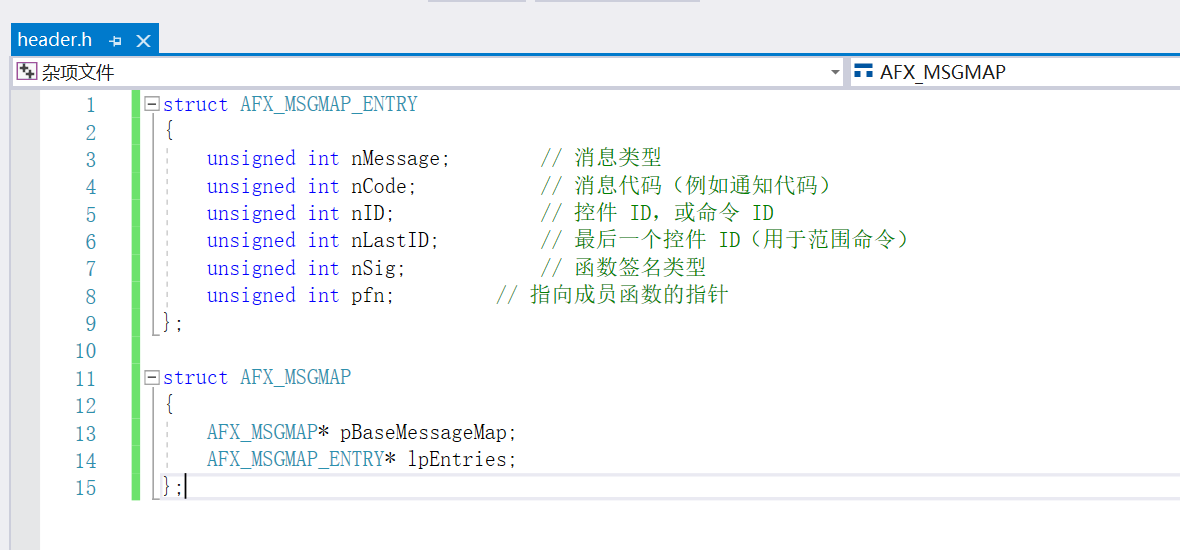Close the header.h tab
The width and height of the screenshot is (1180, 550).
point(143,41)
